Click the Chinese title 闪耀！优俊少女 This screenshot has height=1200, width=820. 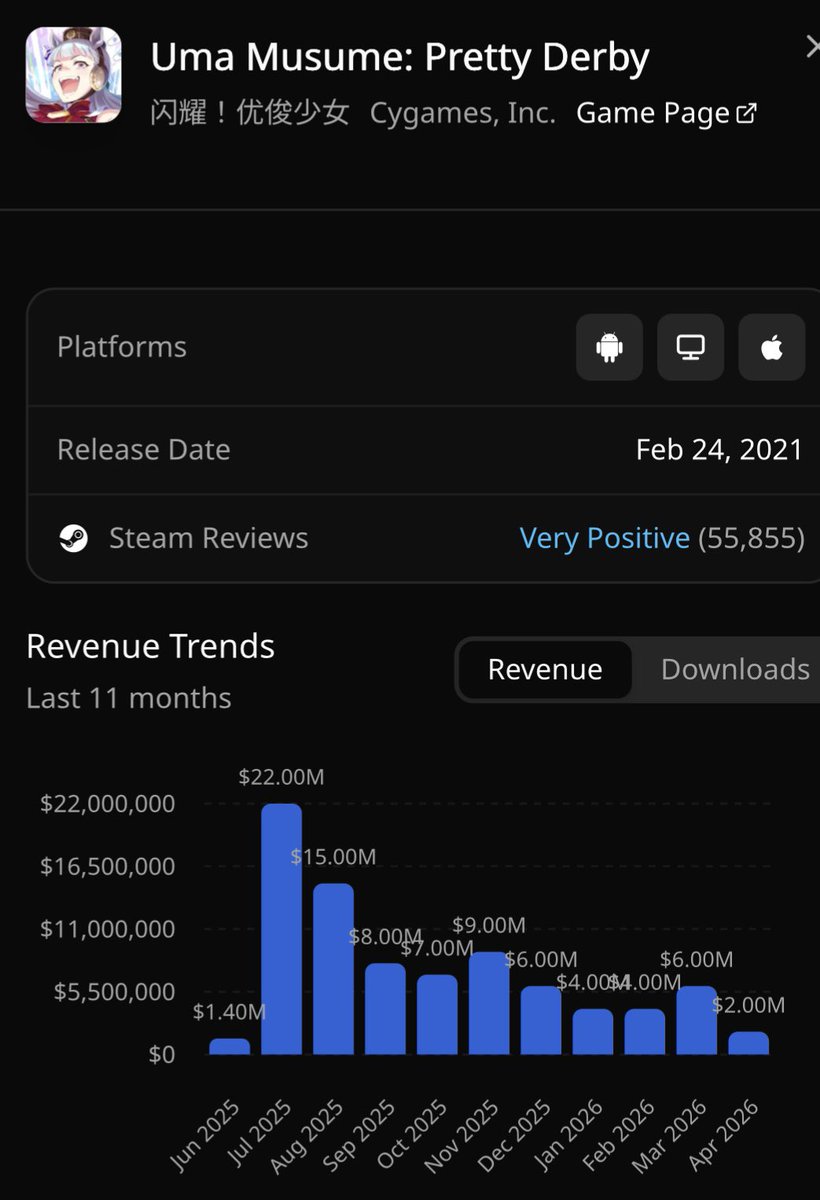point(250,113)
